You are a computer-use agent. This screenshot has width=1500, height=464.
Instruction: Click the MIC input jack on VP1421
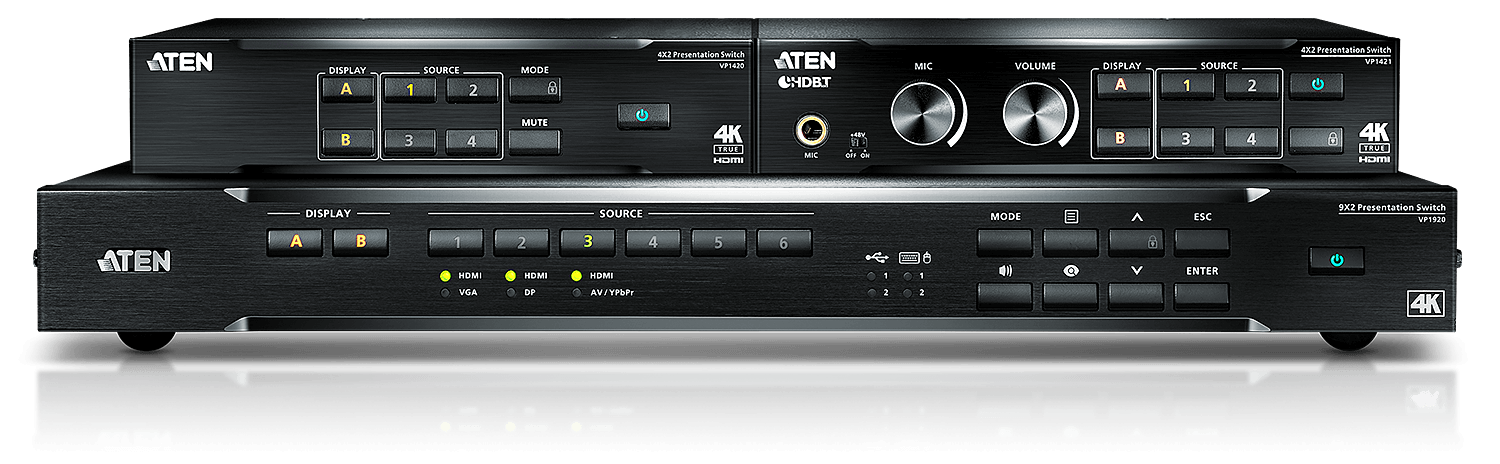click(x=811, y=131)
